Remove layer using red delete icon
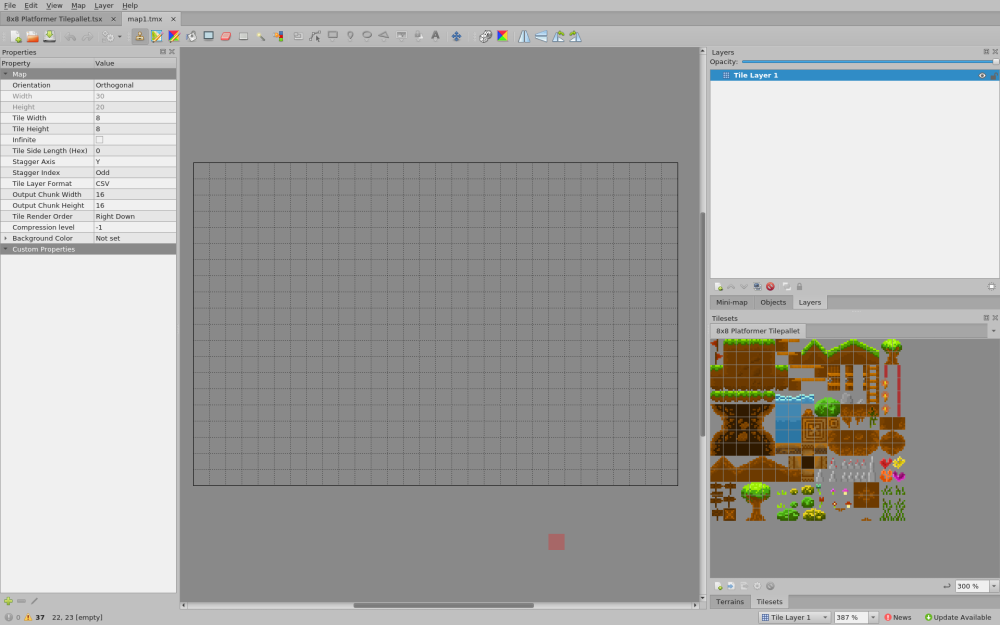 click(770, 287)
